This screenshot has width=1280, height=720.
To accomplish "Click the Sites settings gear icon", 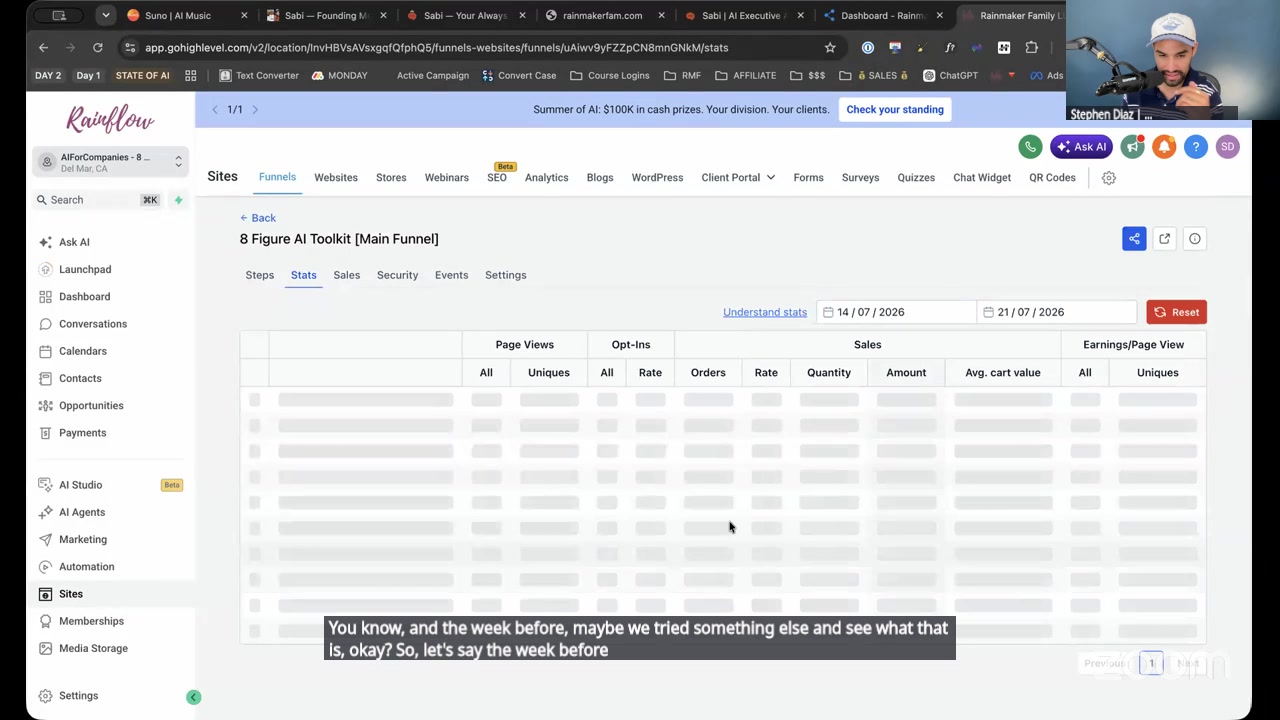I will coord(1108,178).
